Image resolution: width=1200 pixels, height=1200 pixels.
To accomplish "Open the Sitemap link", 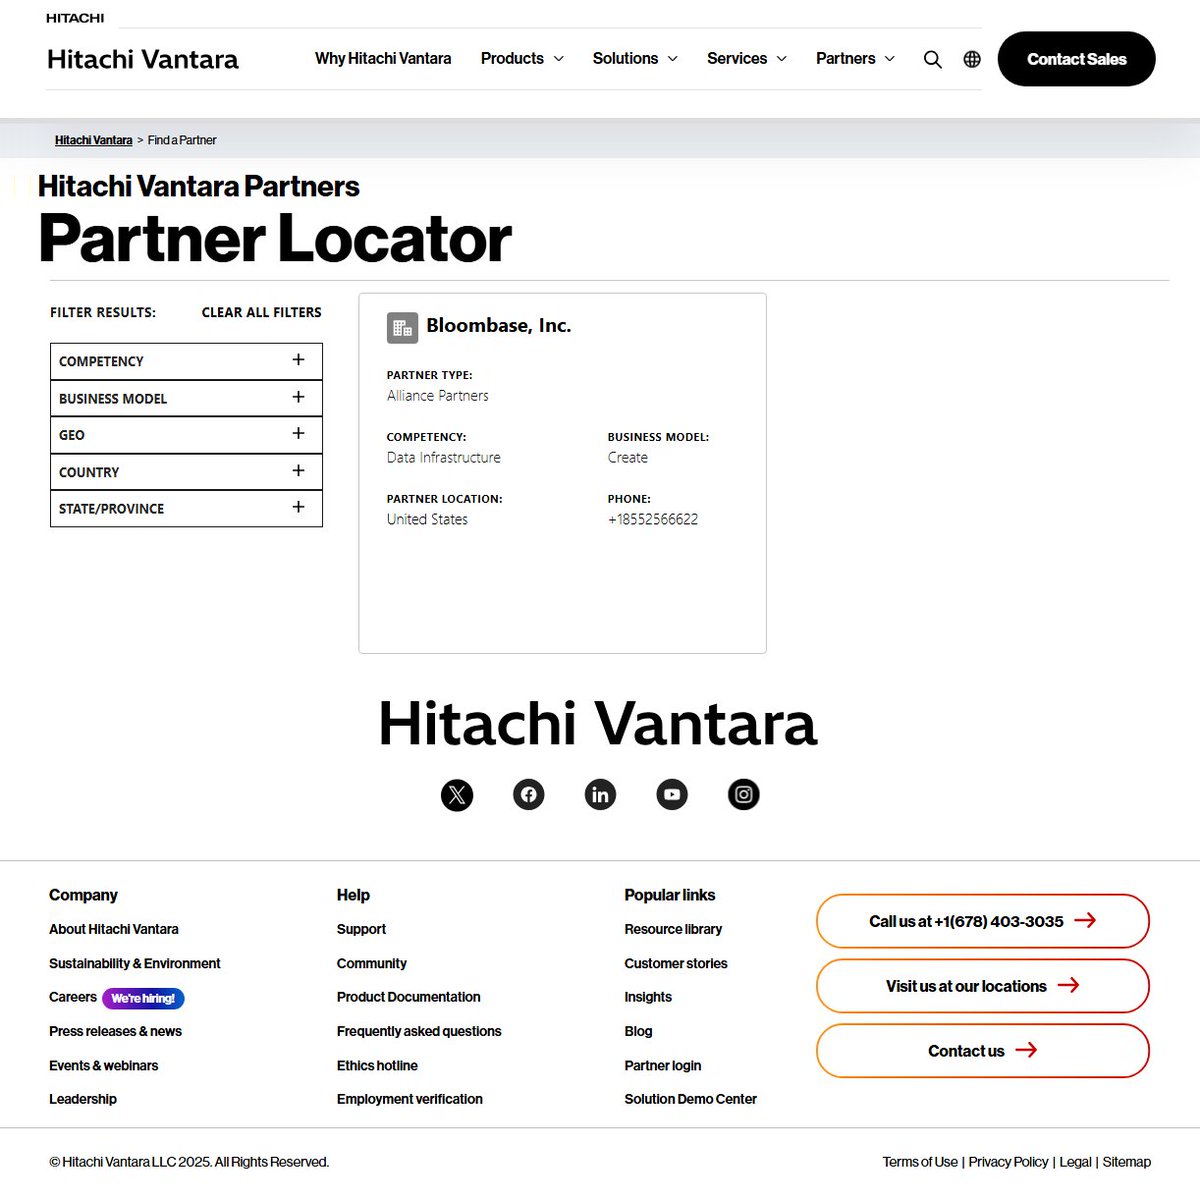I will point(1126,1162).
